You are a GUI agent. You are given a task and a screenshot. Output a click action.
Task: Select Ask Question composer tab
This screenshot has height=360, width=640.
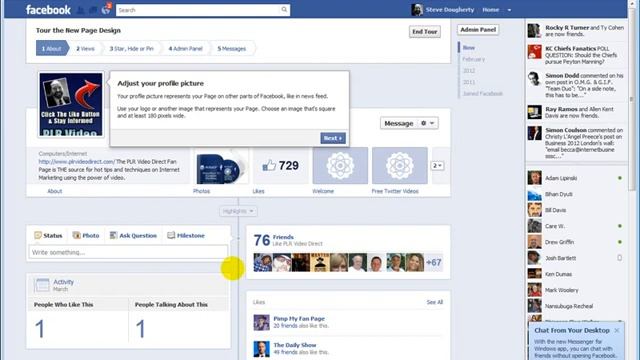click(x=133, y=236)
